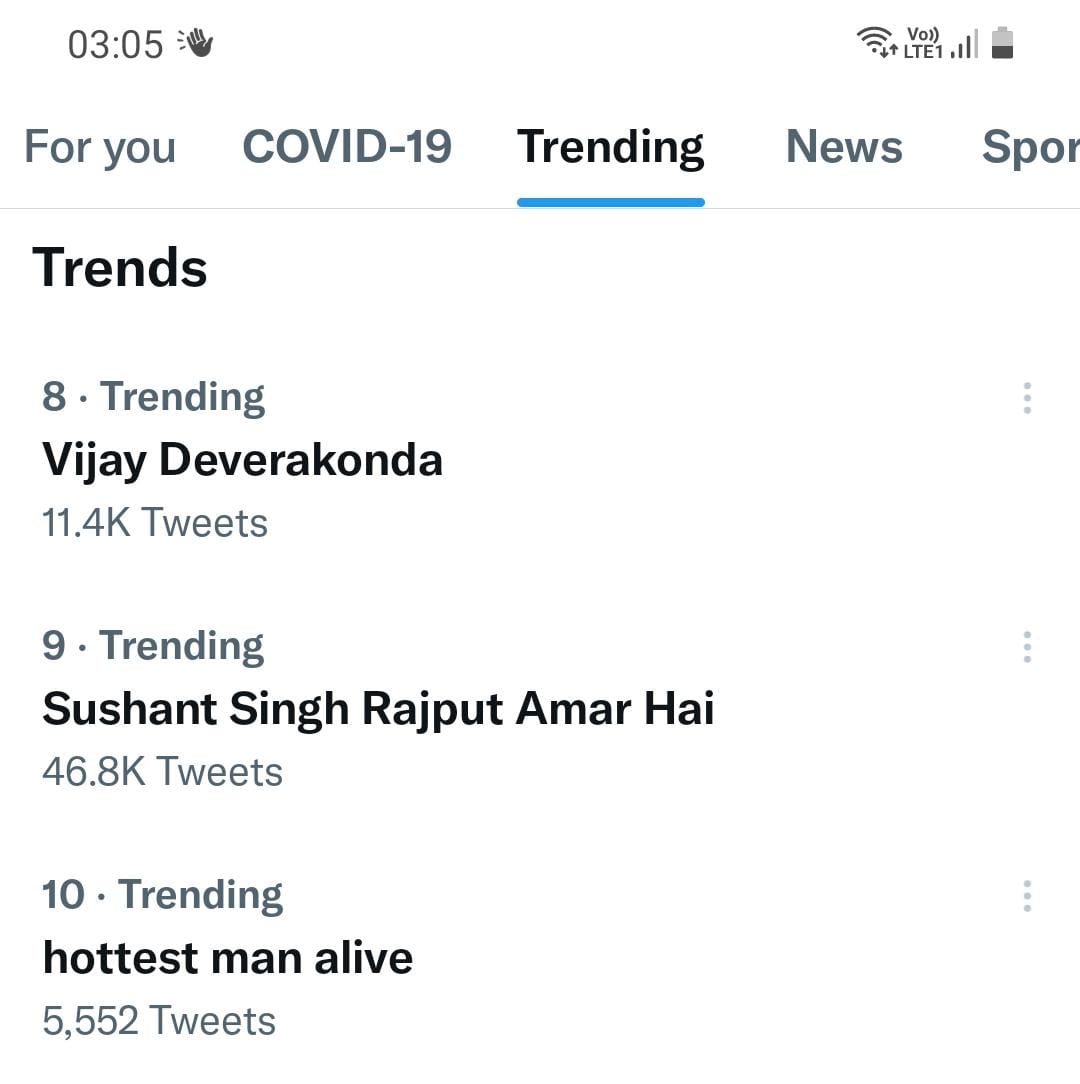The height and width of the screenshot is (1084, 1080).
Task: Tap the 03:05 clock in status bar
Action: tap(115, 44)
